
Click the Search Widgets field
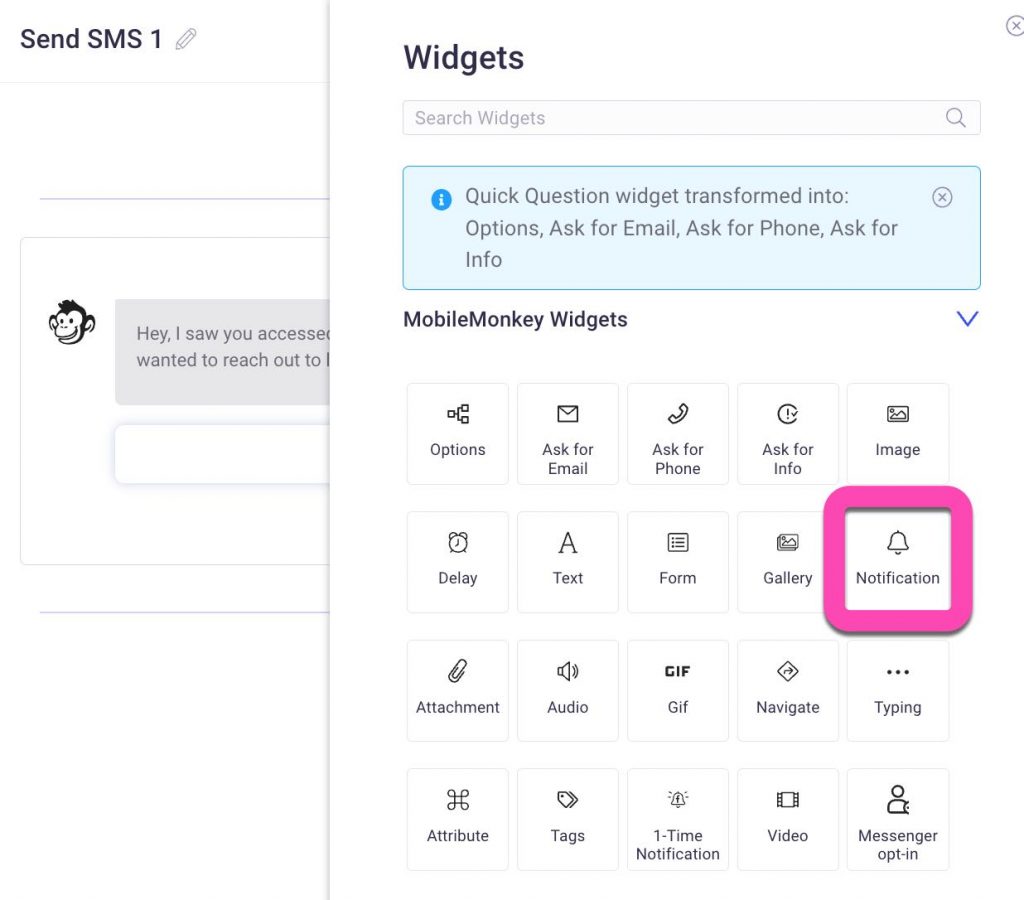(x=670, y=118)
